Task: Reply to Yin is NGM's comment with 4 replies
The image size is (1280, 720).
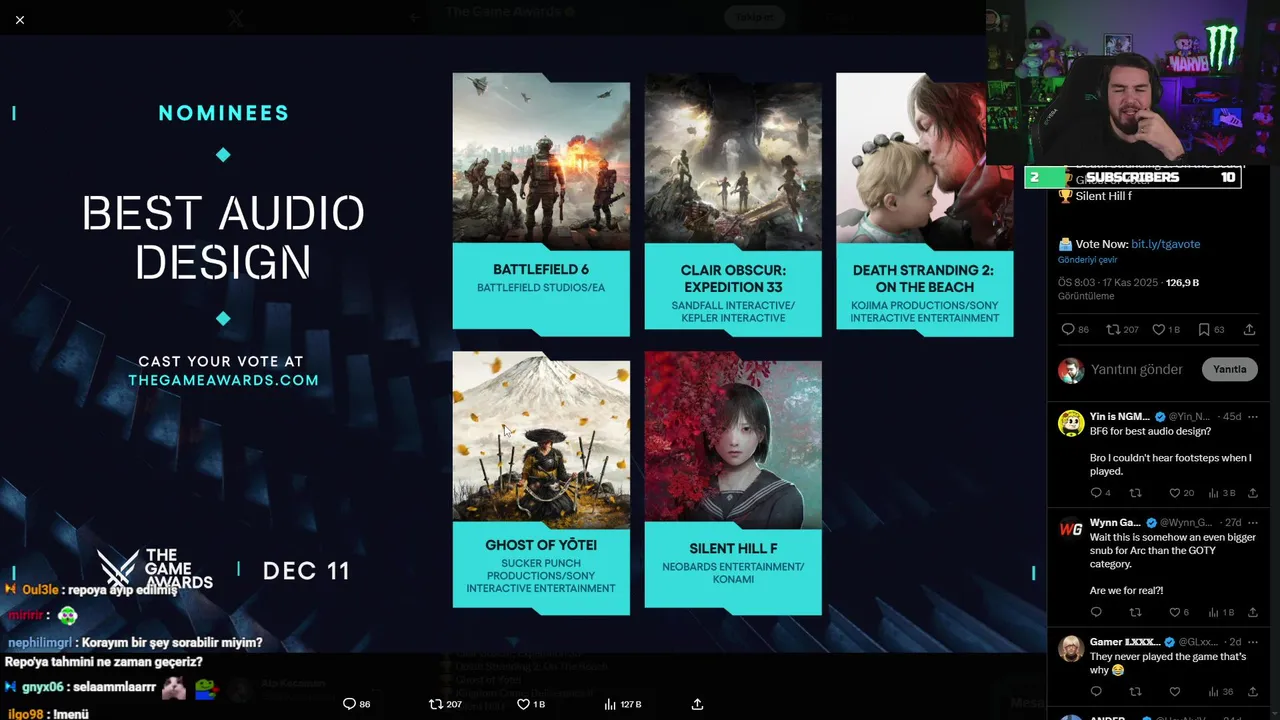Action: click(x=1100, y=492)
